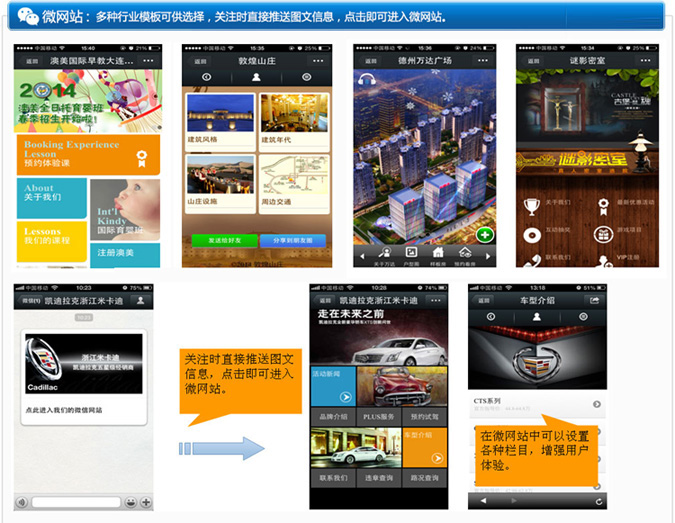
Task: Click the 点此进入我们的微信网站 link text
Action: click(x=64, y=410)
